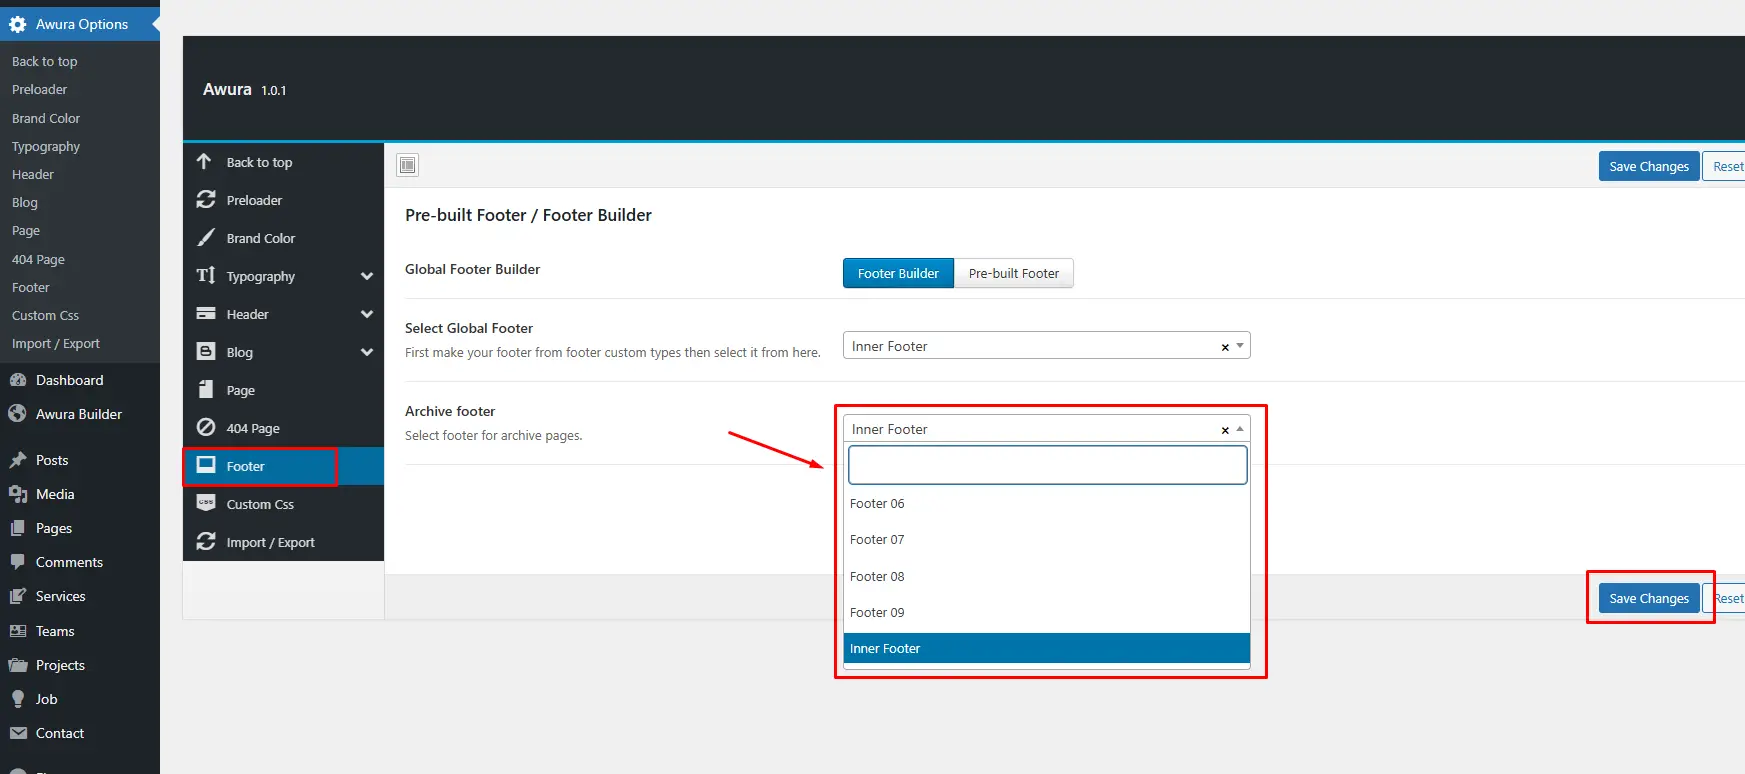Click the Awura Options gear icon
Screen dimensions: 1745x774
click(x=18, y=24)
